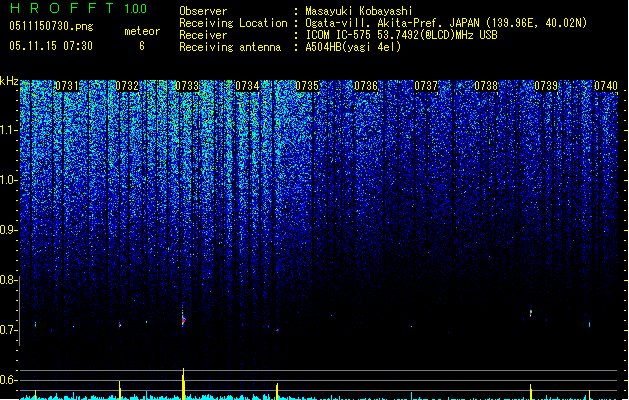629x400 pixels.
Task: Pick the 0737 time marker
Action: click(427, 87)
